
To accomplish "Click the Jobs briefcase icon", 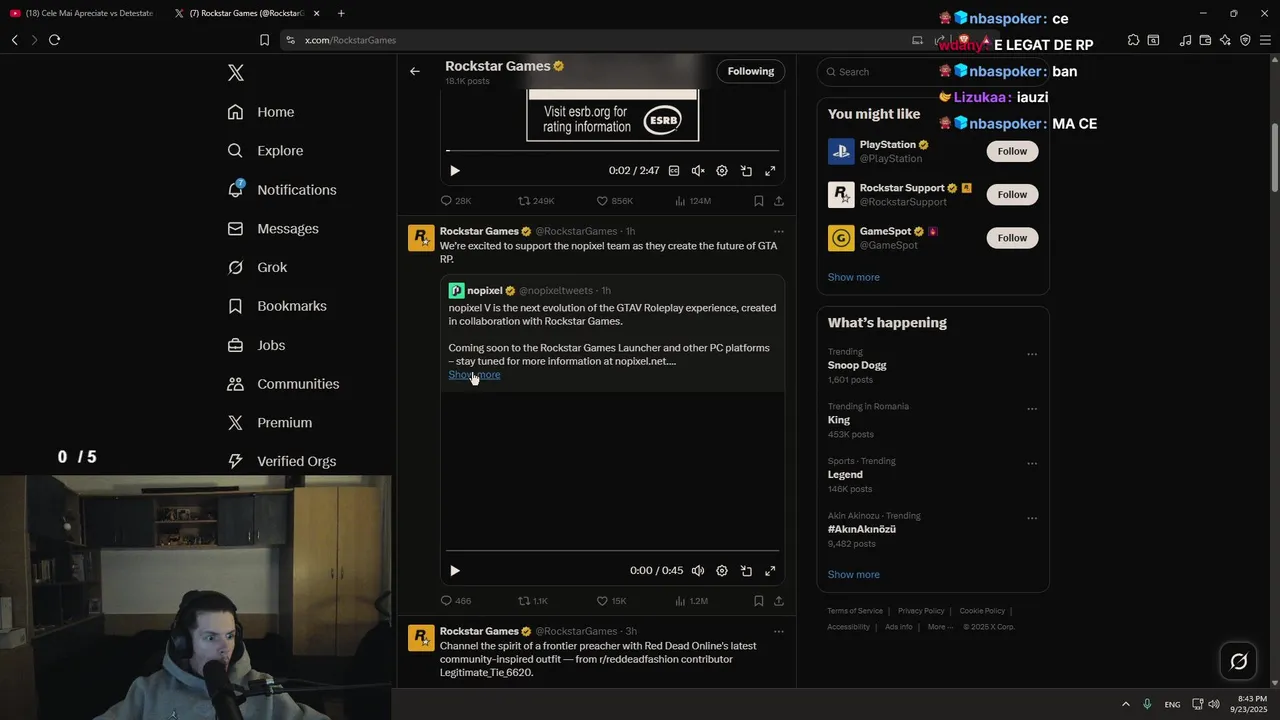I will coord(235,345).
